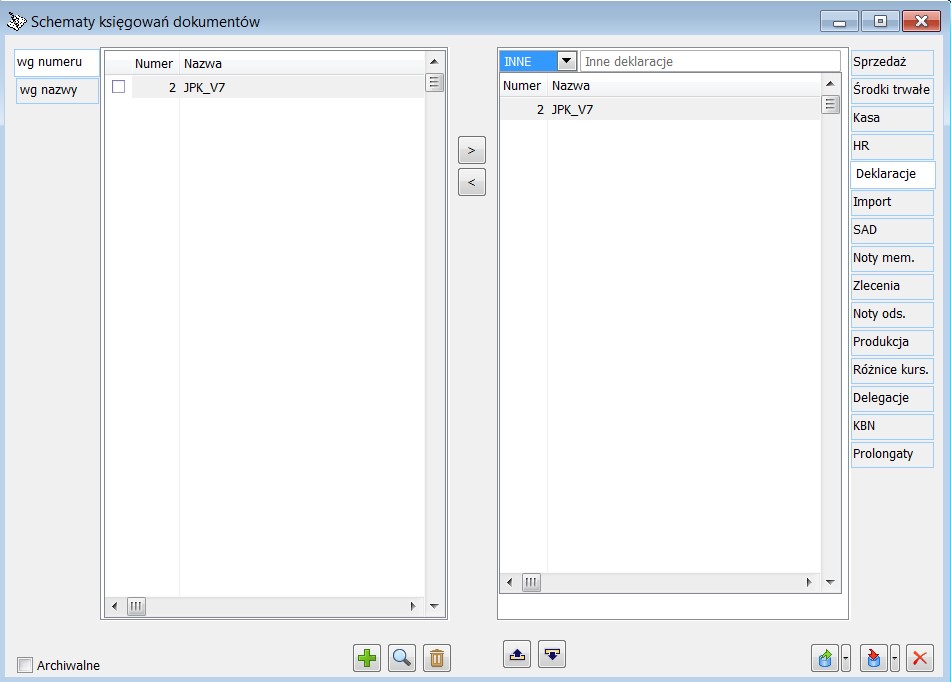Click the export schemas icon
Image resolution: width=951 pixels, height=682 pixels.
[825, 658]
